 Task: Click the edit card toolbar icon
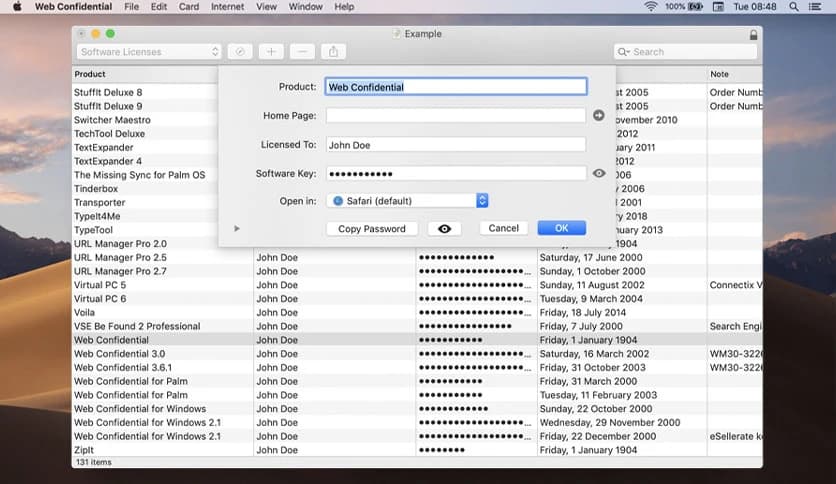[240, 52]
